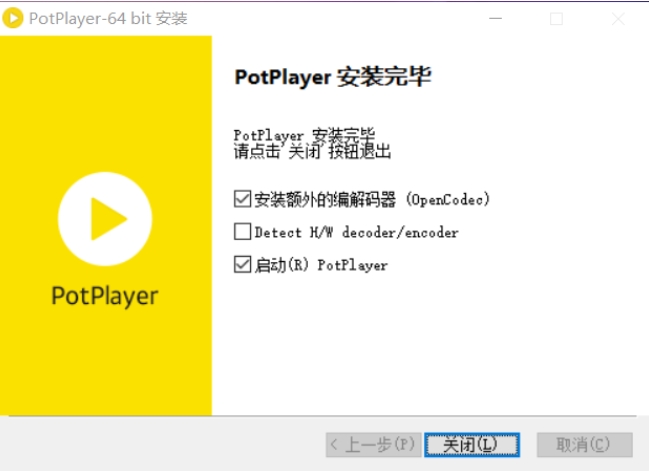Click the greyed maximize window button
The width and height of the screenshot is (649, 471).
coord(556,19)
